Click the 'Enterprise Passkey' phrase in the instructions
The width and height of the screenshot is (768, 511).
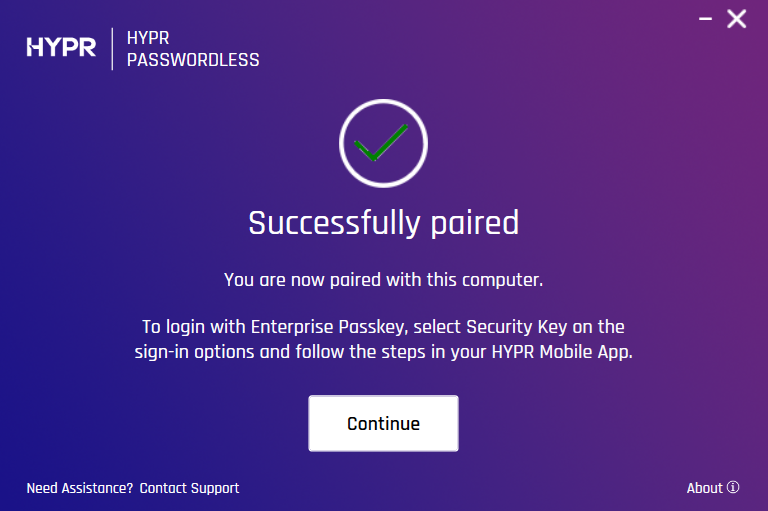click(x=305, y=327)
